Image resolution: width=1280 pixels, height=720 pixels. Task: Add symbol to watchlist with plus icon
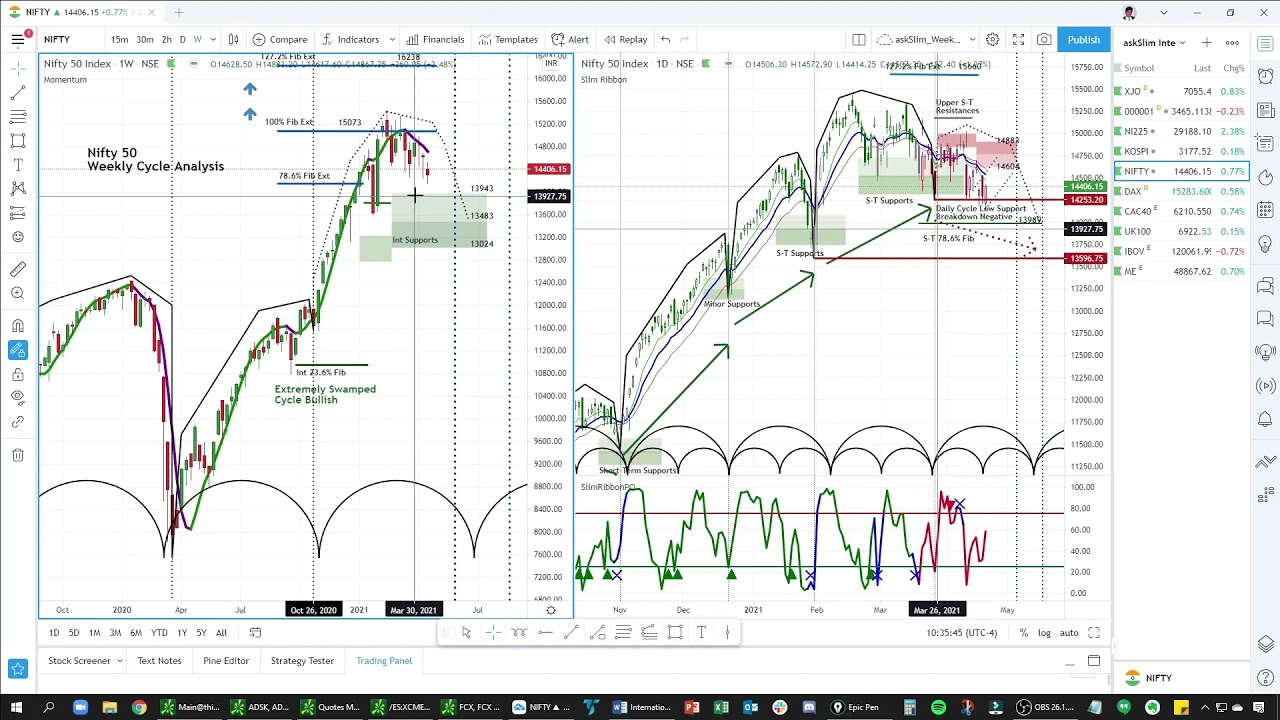pos(1206,42)
